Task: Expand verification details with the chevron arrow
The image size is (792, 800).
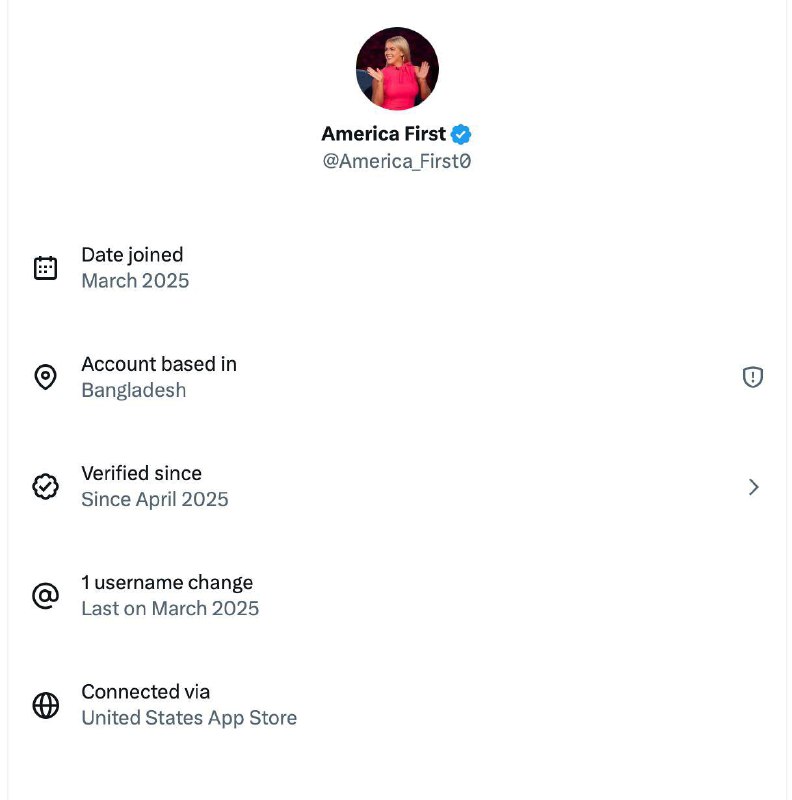Action: [x=754, y=487]
